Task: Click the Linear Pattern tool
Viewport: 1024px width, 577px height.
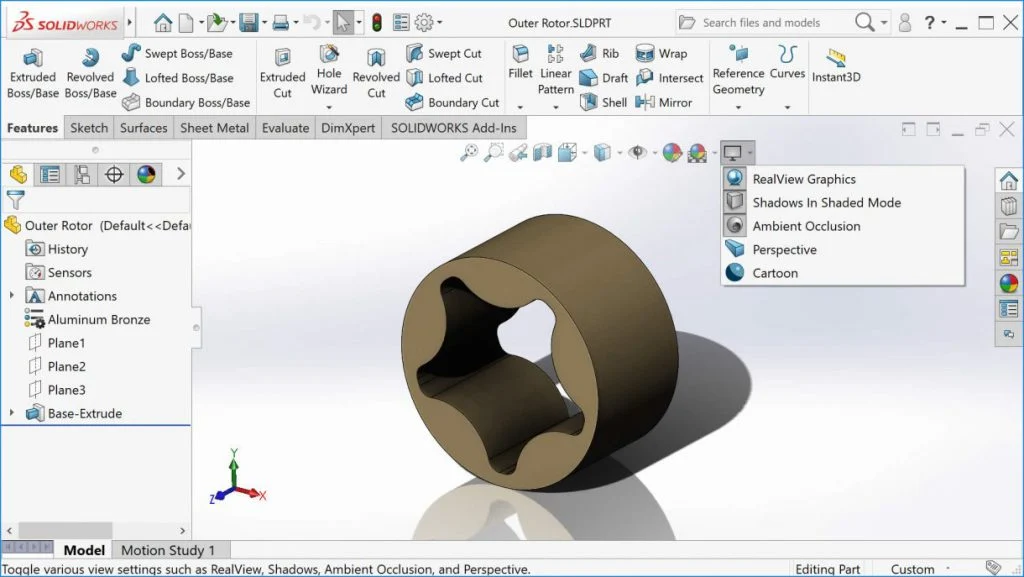Action: (556, 70)
